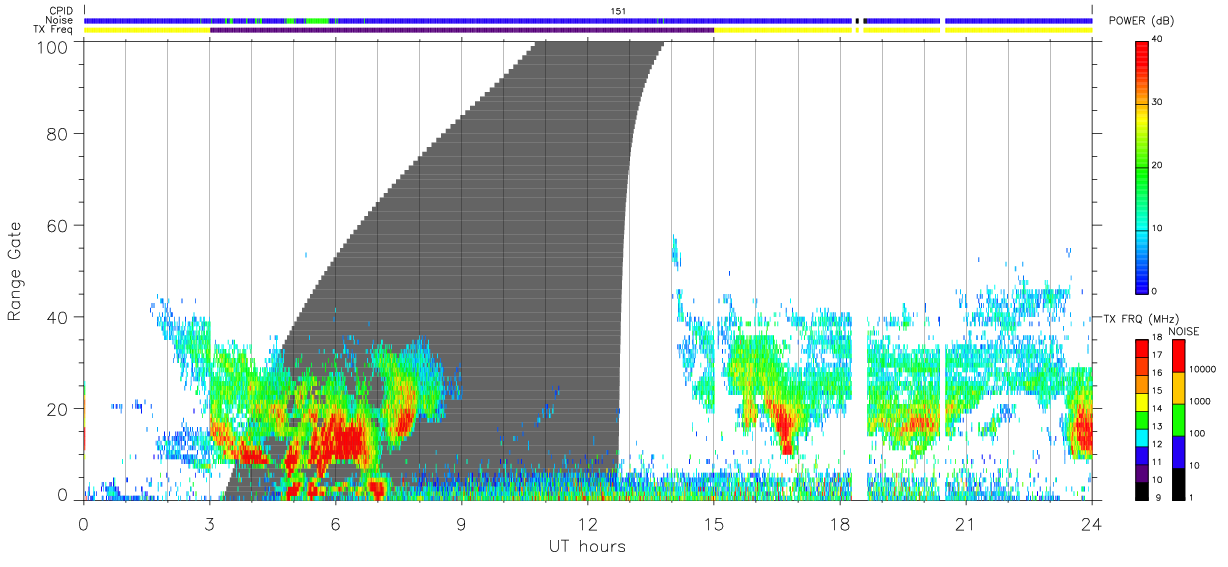
Task: Click the 100 label in NOISE legend
Action: [1198, 433]
